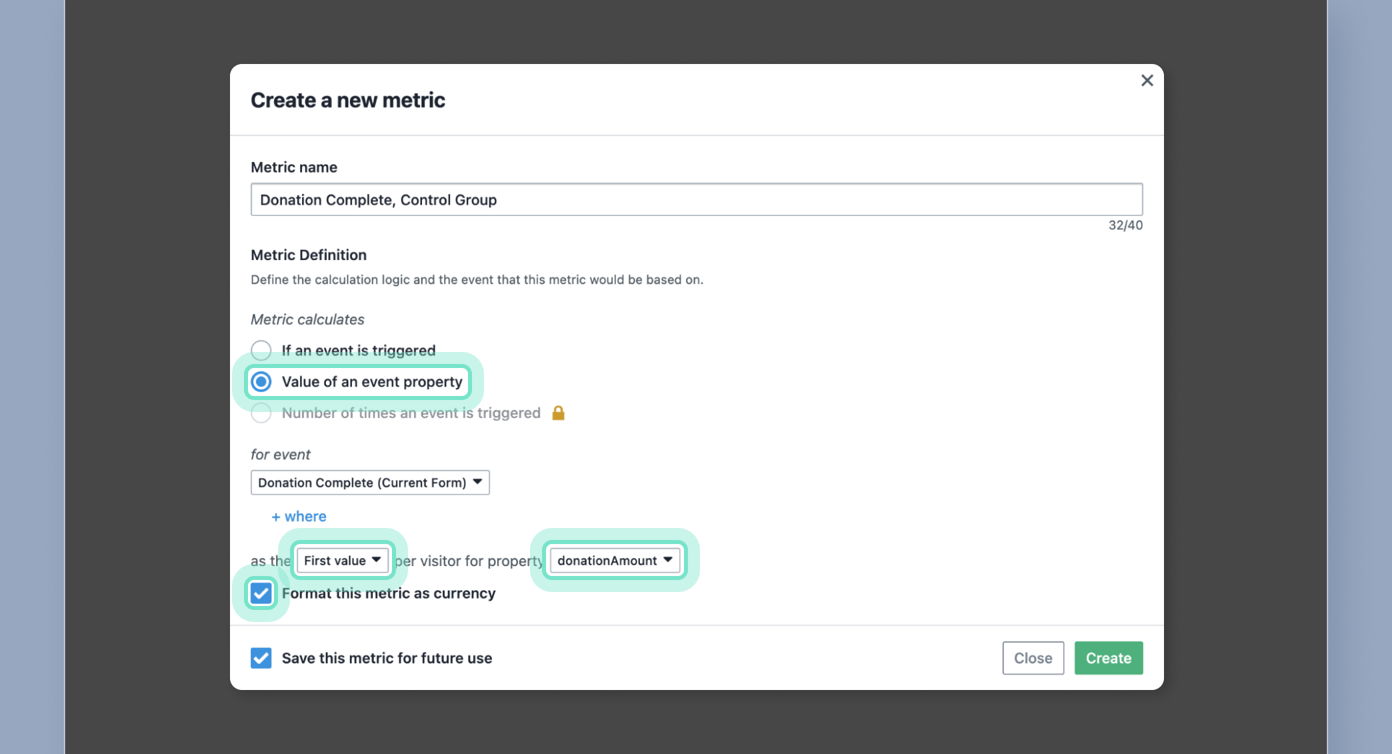Click the chevron on the donationAmount selector

point(668,560)
